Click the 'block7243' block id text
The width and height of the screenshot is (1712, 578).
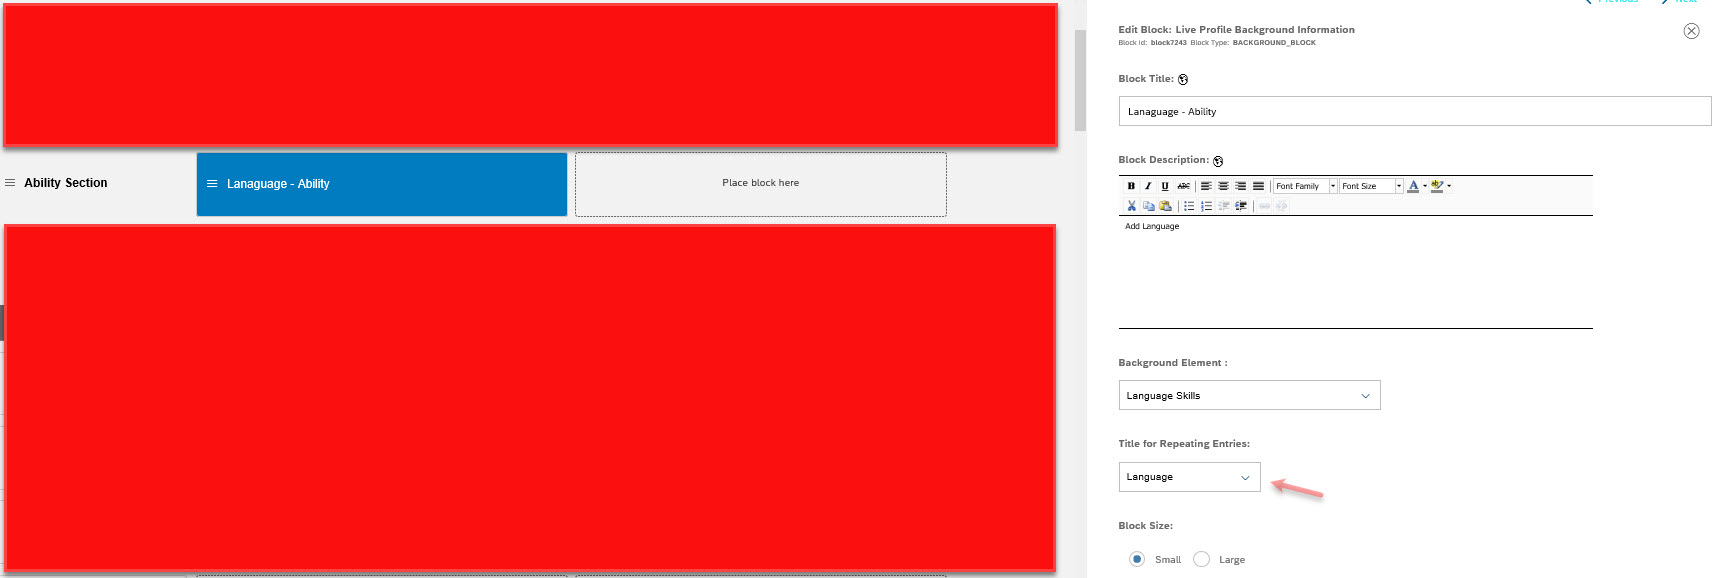coord(1168,43)
